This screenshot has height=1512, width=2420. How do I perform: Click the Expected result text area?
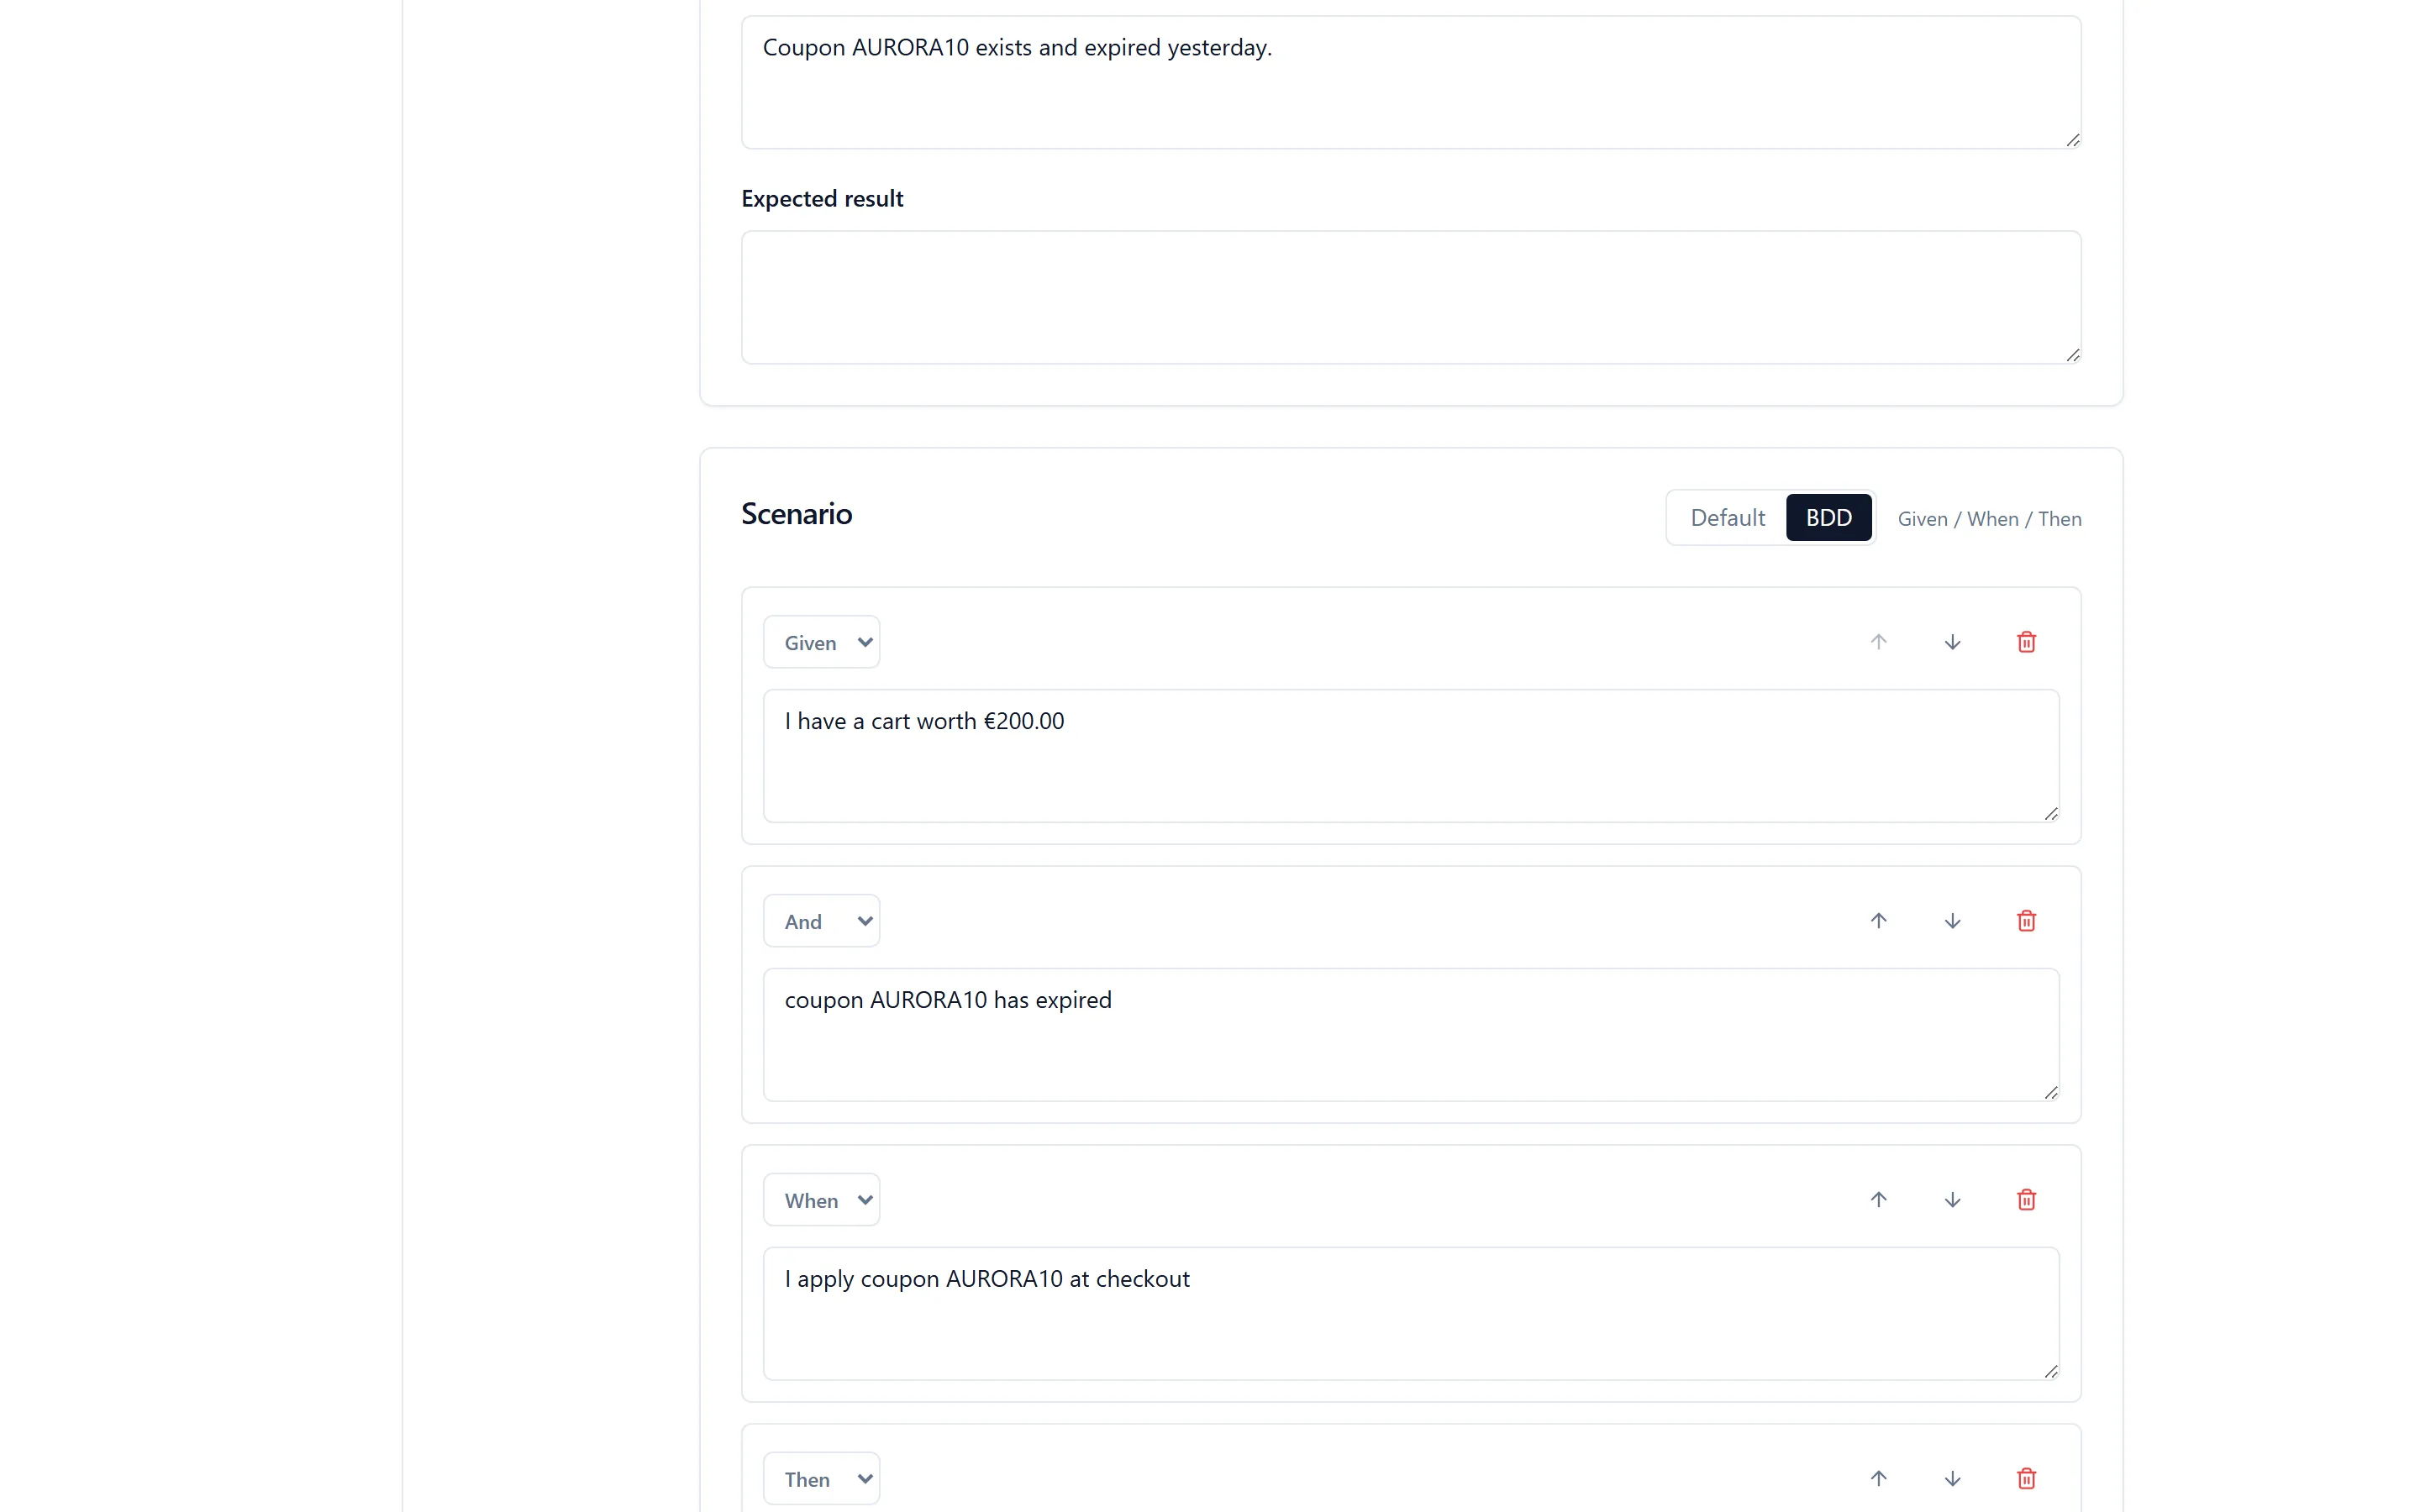1411,298
